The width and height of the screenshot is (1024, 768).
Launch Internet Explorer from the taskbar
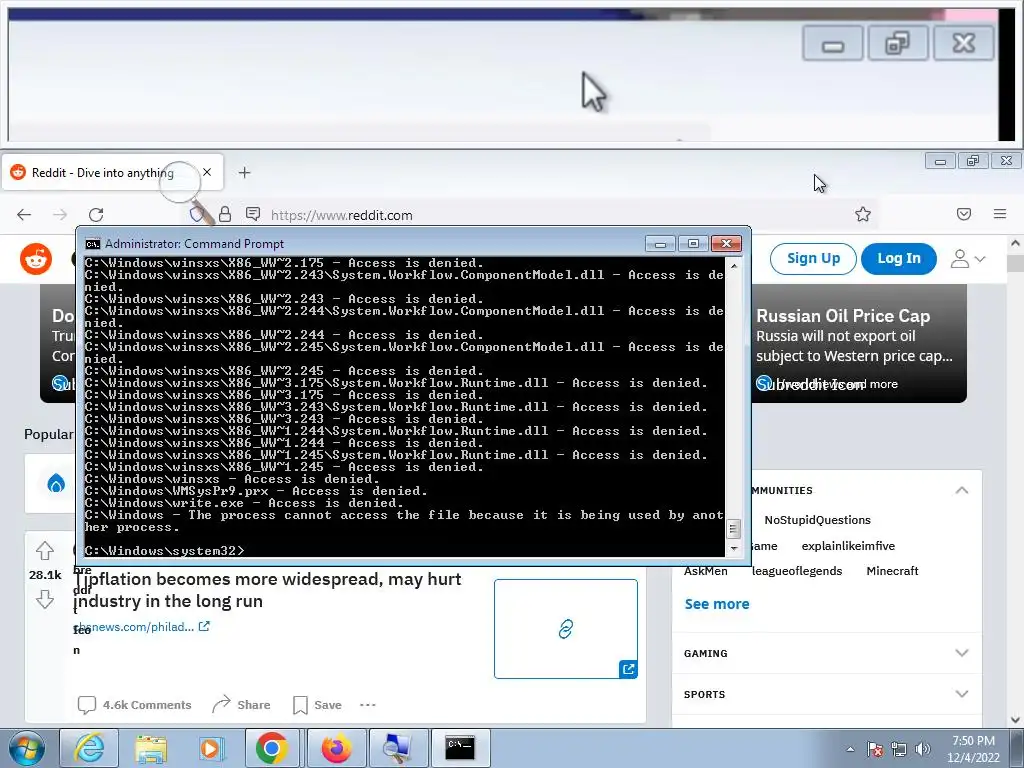coord(89,748)
